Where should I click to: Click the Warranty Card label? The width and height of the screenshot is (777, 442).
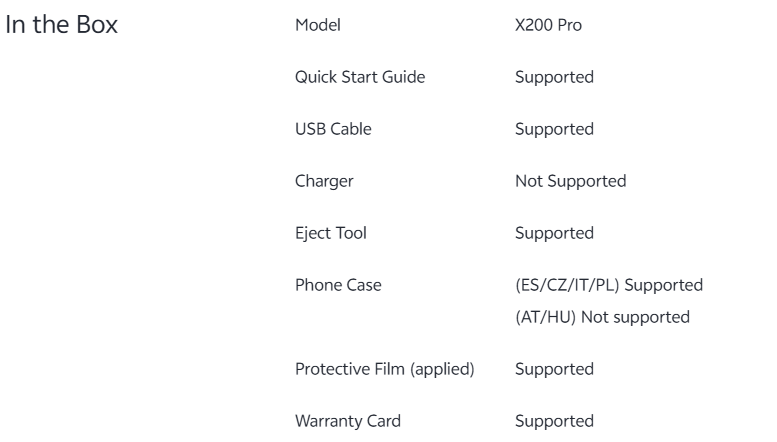347,421
